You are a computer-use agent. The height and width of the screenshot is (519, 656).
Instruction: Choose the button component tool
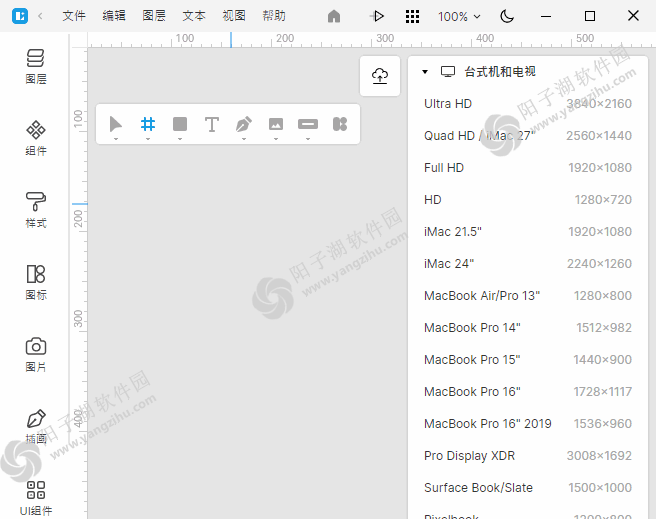click(308, 124)
